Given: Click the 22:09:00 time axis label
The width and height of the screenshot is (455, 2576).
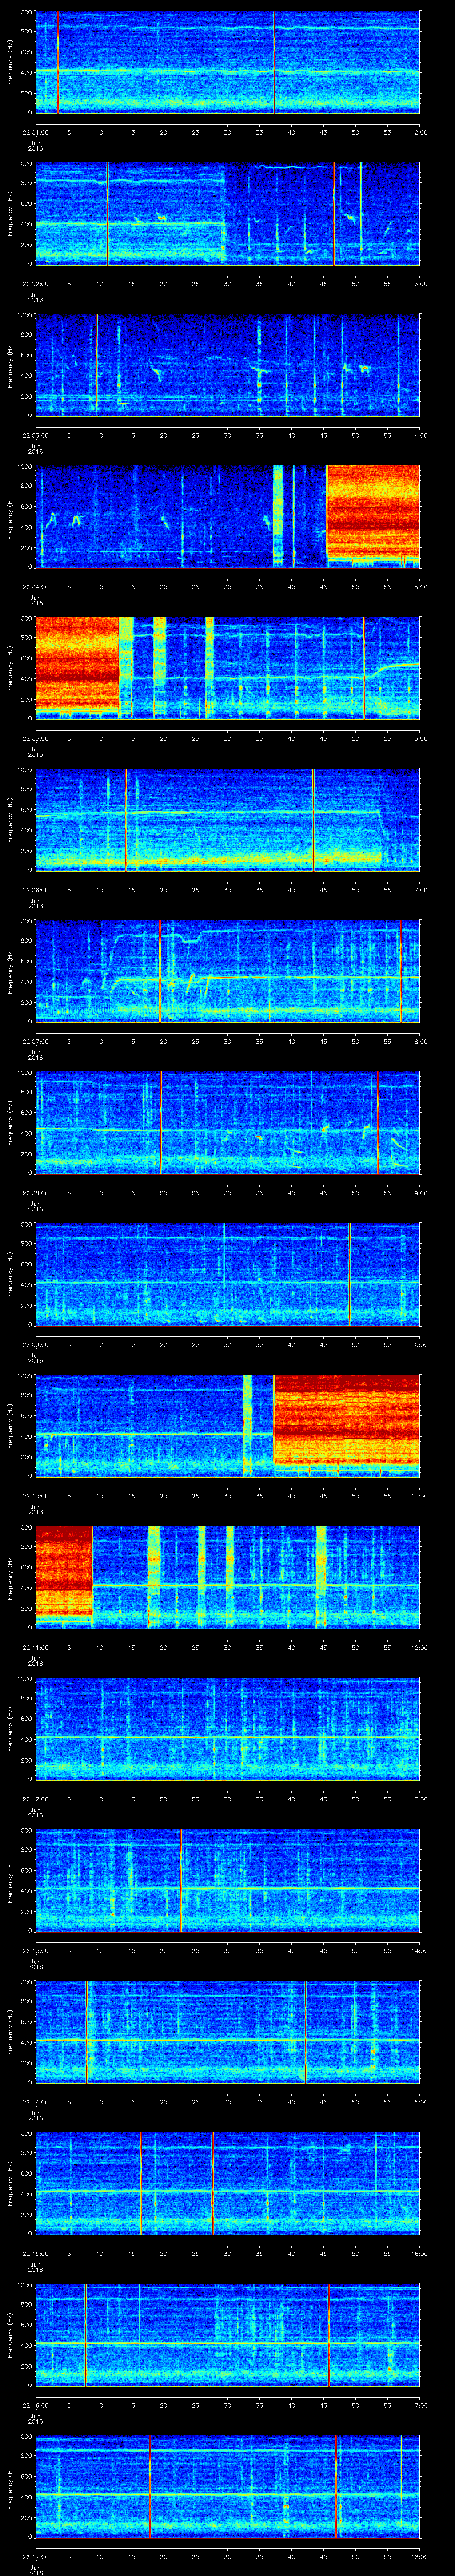Looking at the screenshot, I should [x=35, y=1344].
